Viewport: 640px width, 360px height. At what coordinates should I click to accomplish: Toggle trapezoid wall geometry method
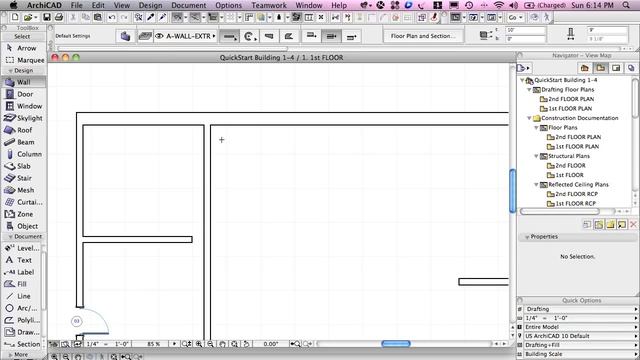point(269,36)
